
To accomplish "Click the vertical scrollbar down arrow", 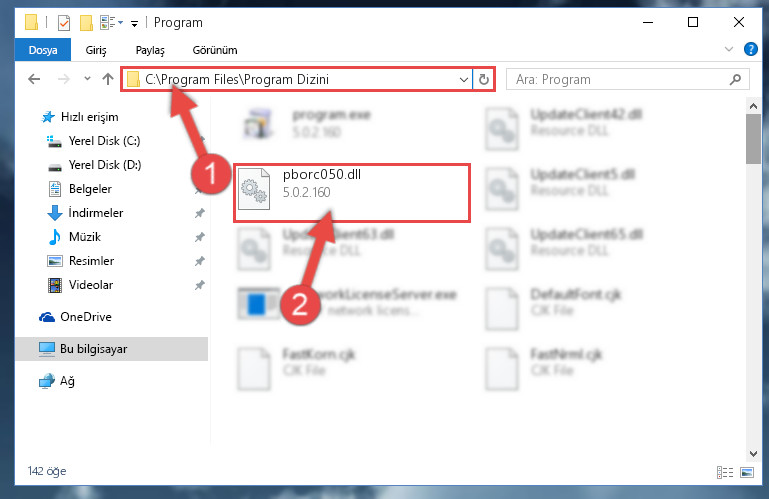I will tap(753, 454).
